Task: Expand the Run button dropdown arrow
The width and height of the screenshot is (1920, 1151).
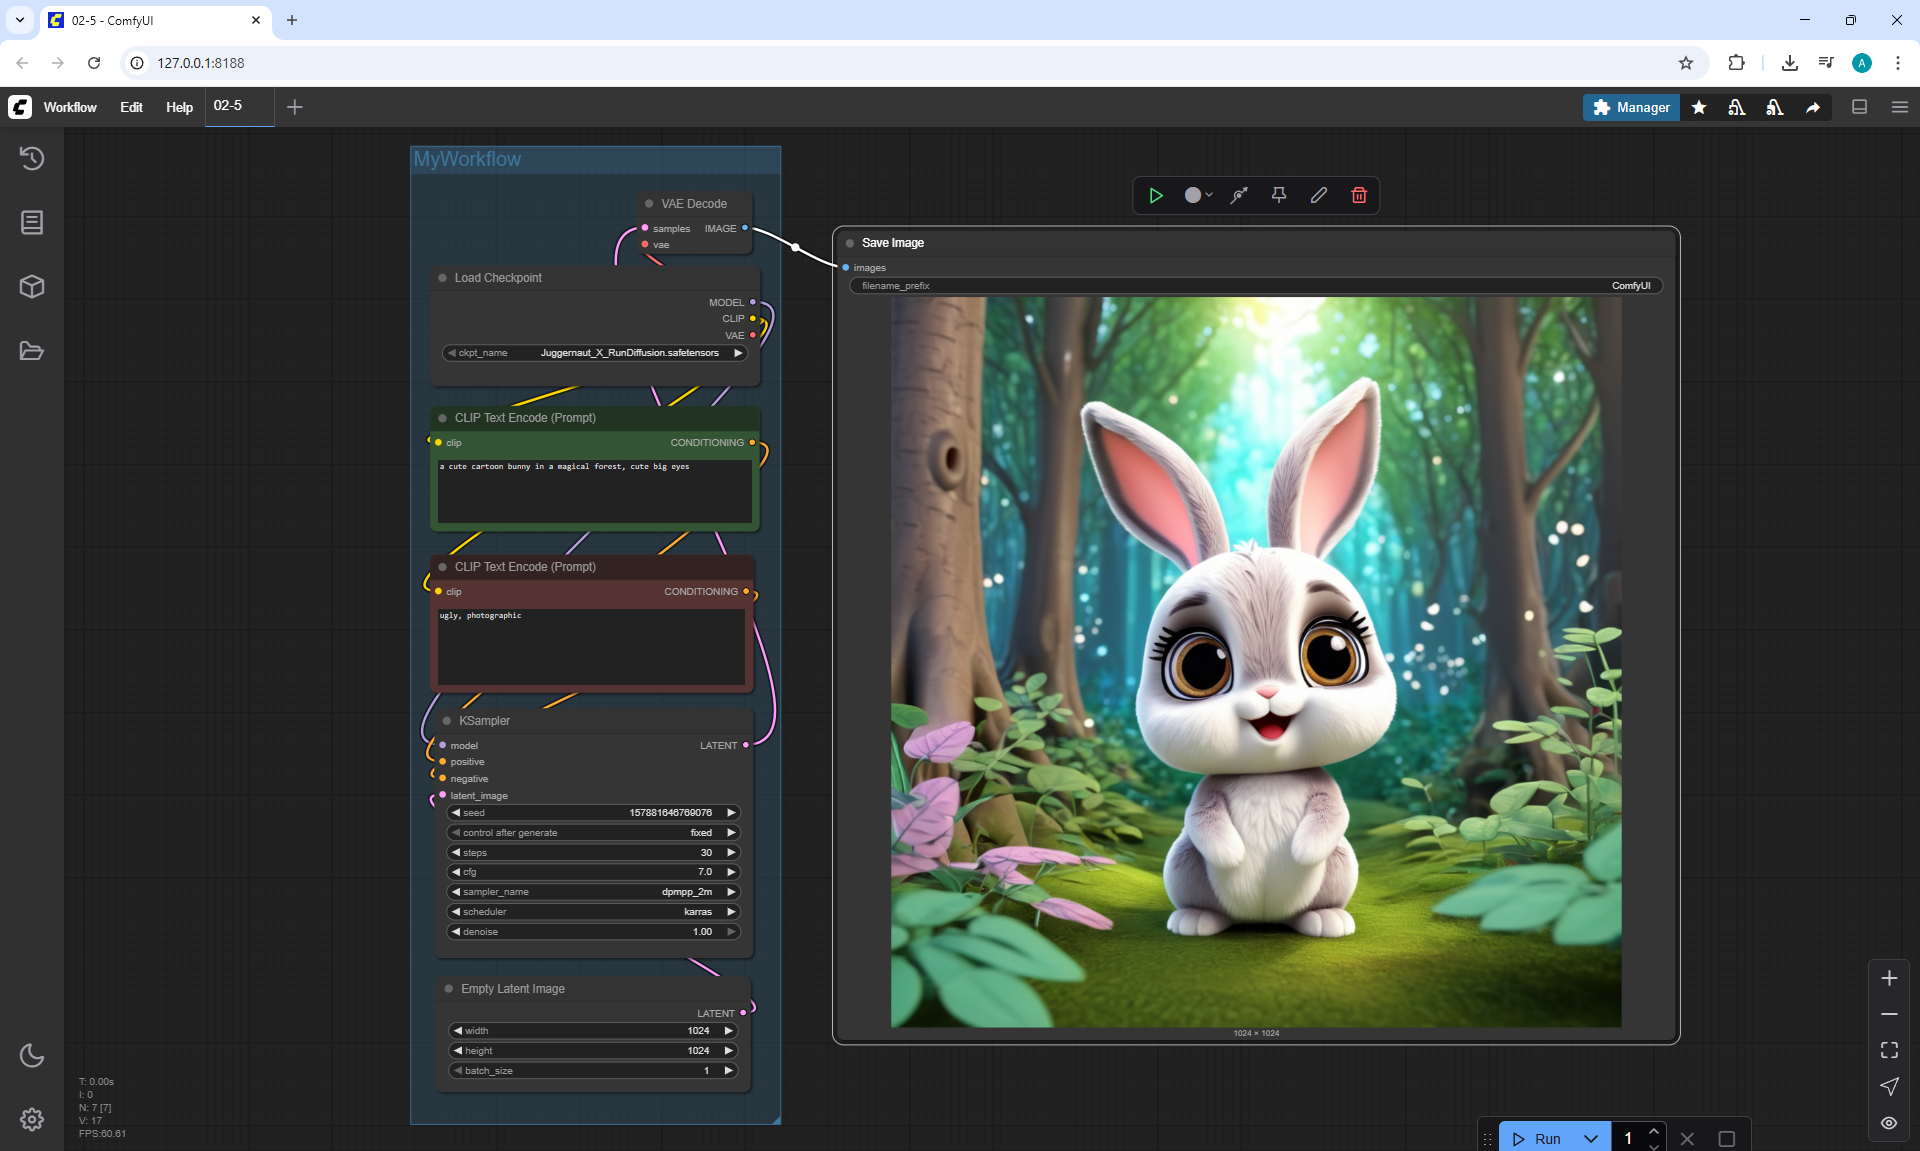Action: click(x=1591, y=1138)
